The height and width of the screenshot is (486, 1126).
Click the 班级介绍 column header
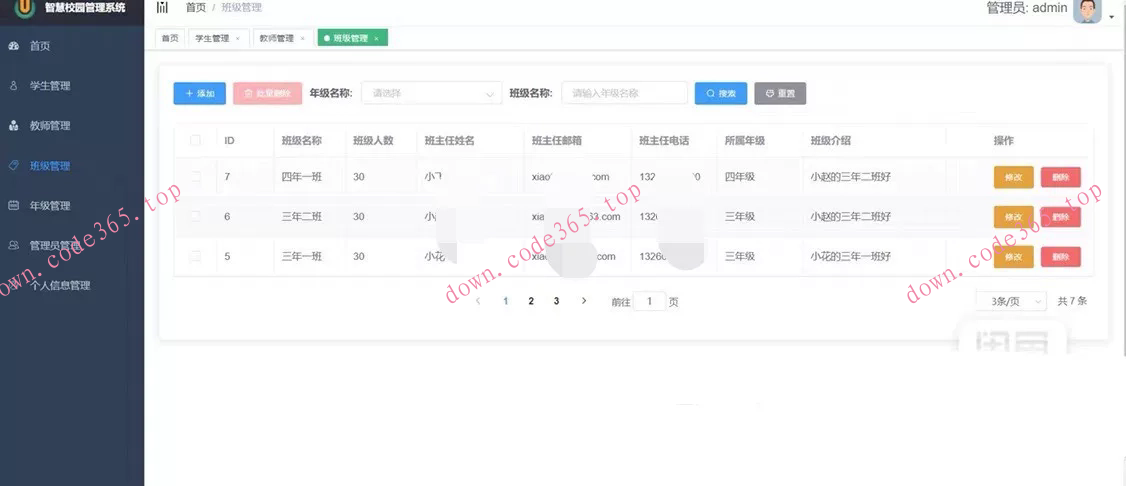(x=830, y=141)
